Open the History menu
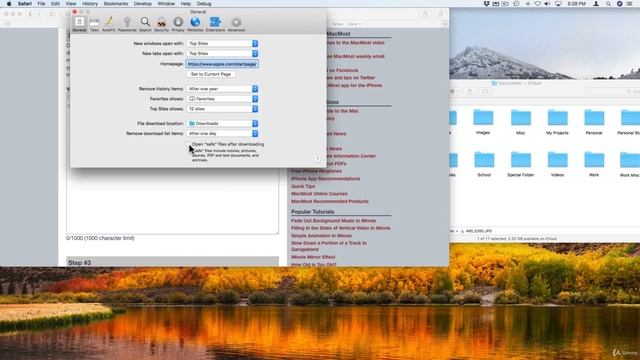640x360 pixels. point(89,4)
